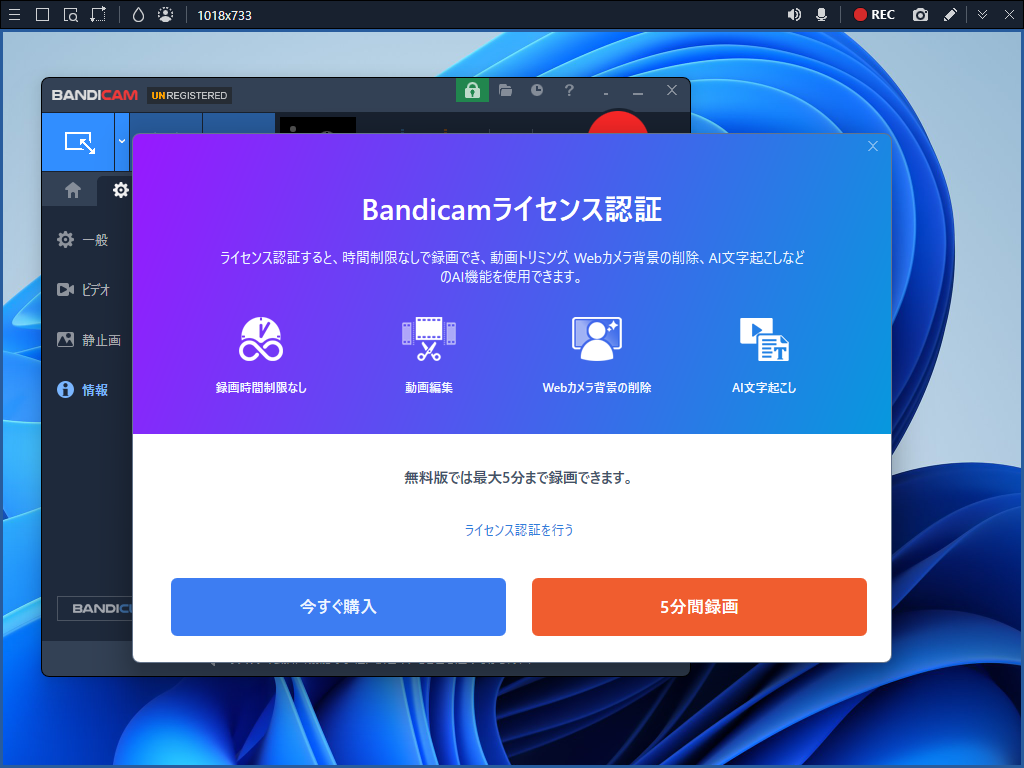Click the 5分間録画 record button
The height and width of the screenshot is (768, 1024).
coord(699,607)
